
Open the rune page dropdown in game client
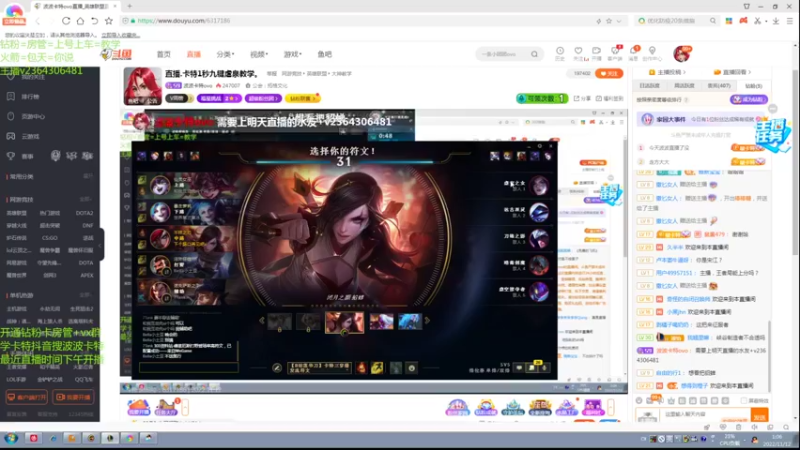(319, 368)
